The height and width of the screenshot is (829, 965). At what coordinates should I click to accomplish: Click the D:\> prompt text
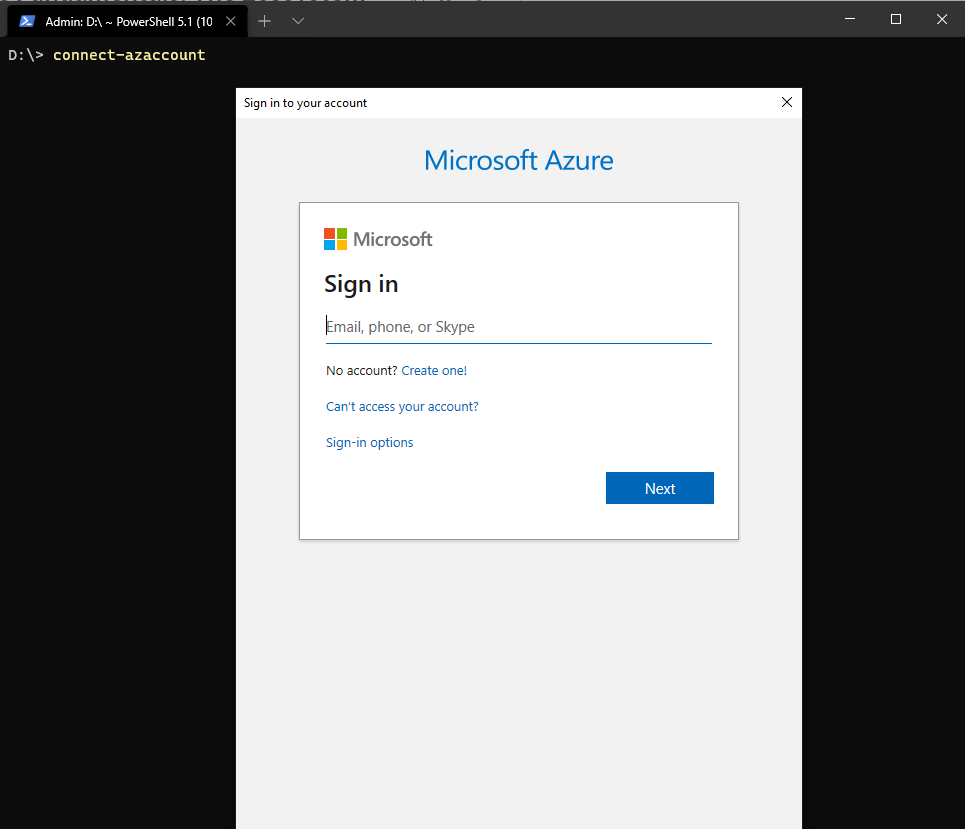click(26, 55)
